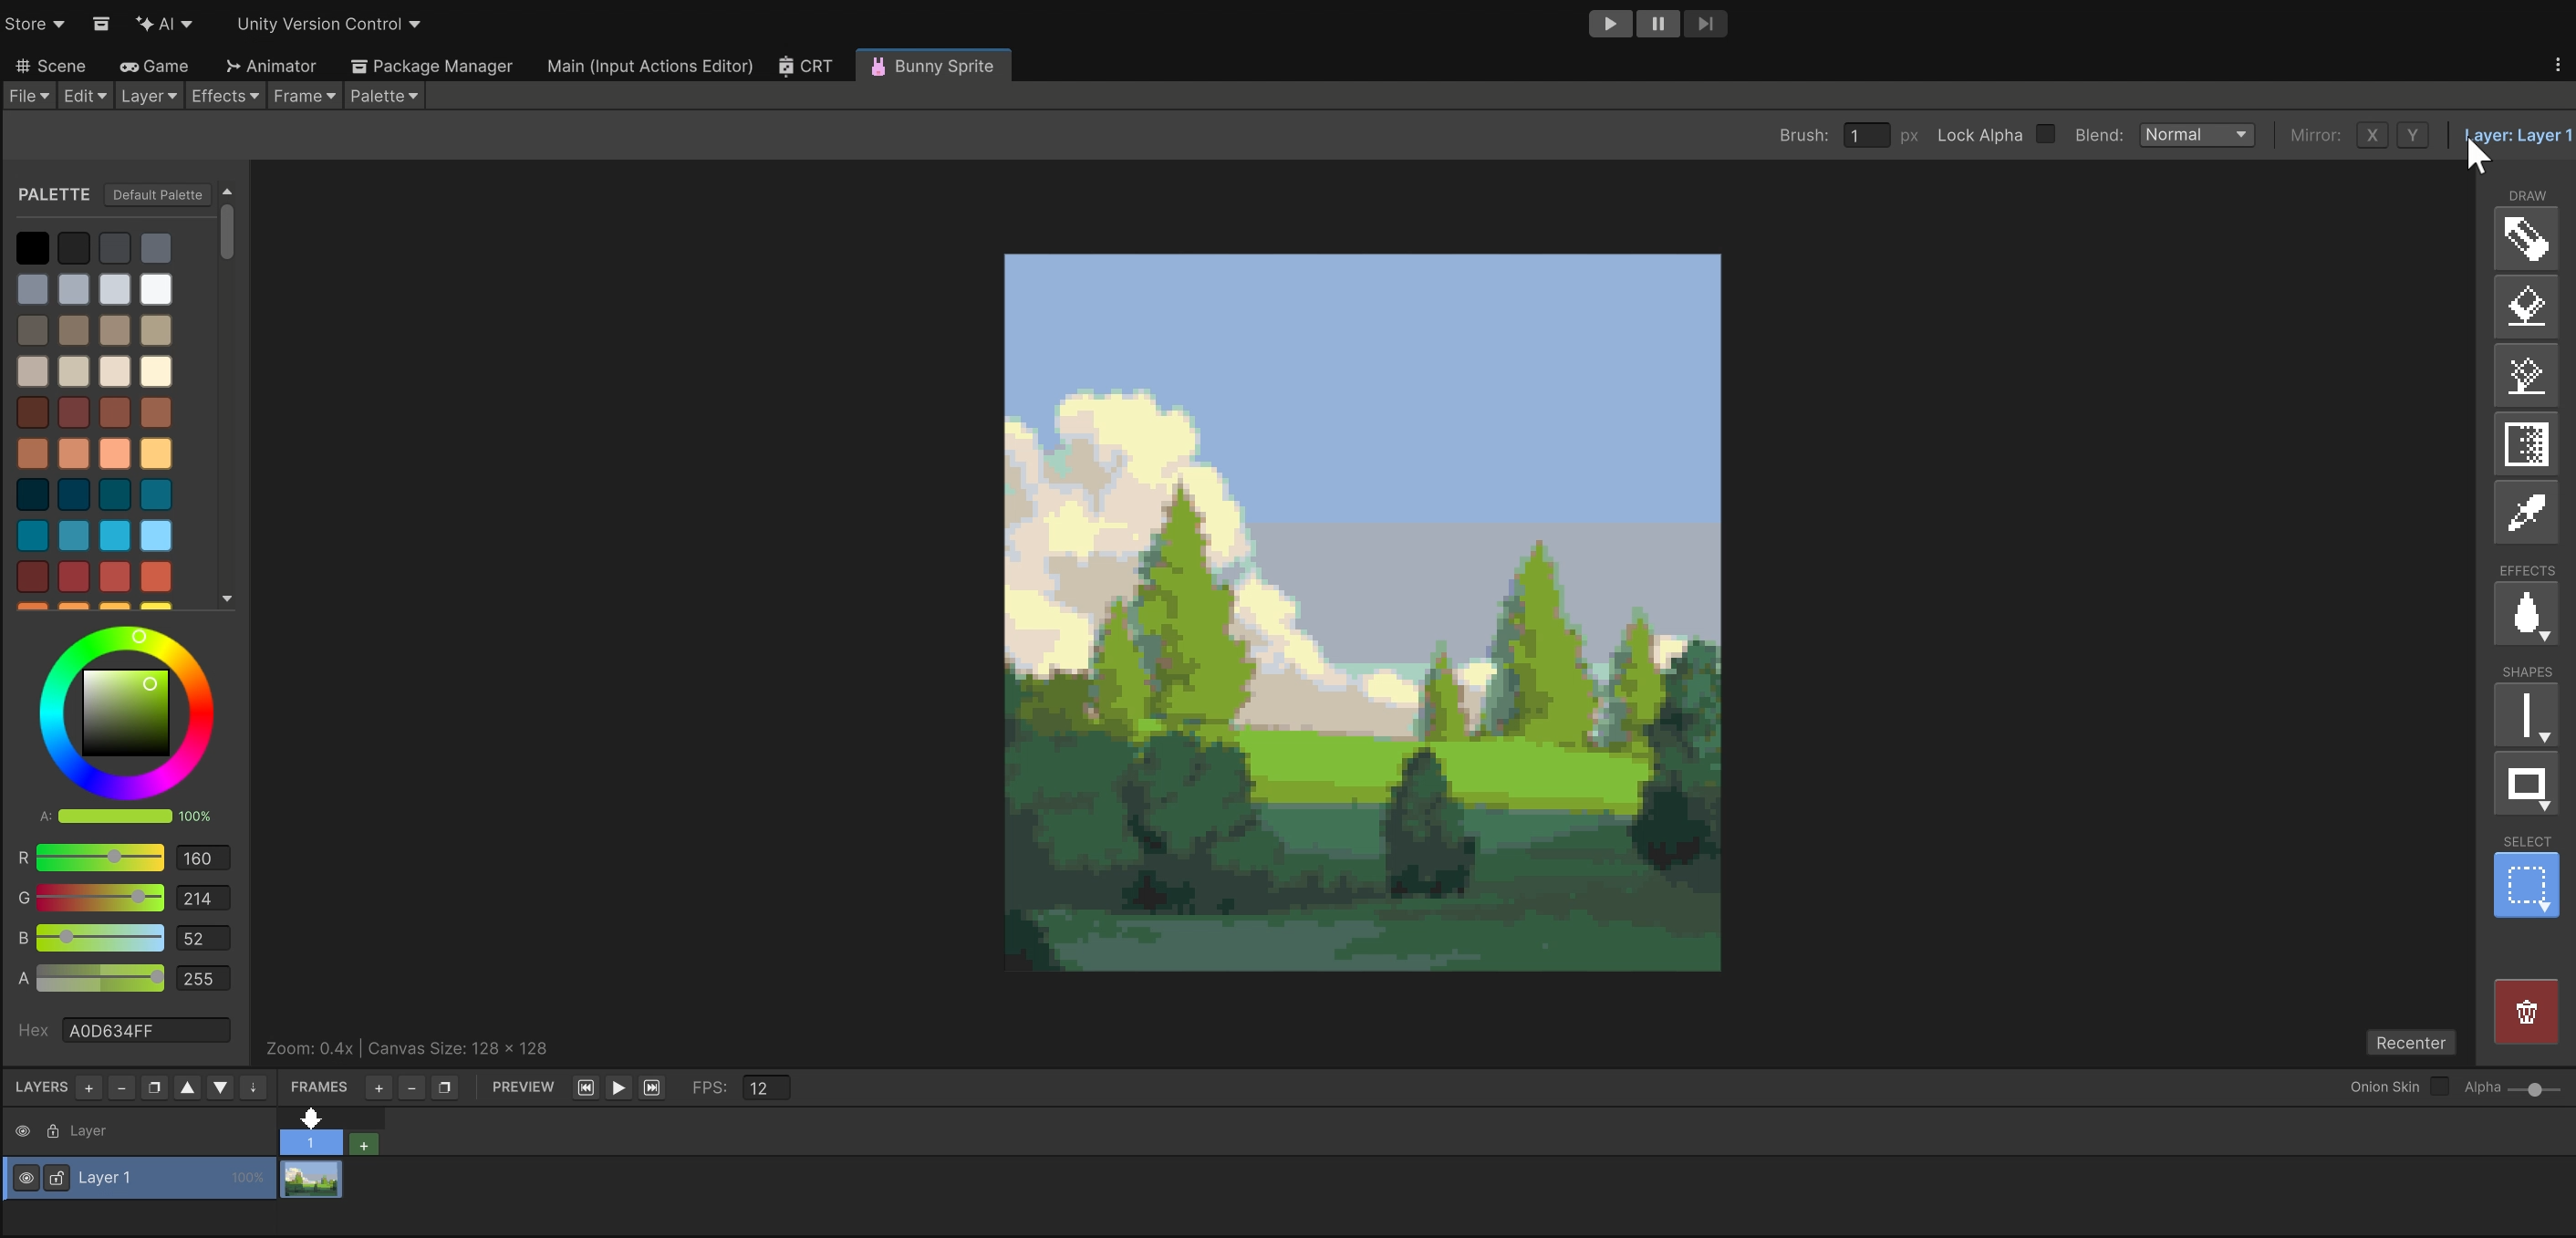Click the red trash delete button
The height and width of the screenshot is (1238, 2576).
point(2525,1012)
